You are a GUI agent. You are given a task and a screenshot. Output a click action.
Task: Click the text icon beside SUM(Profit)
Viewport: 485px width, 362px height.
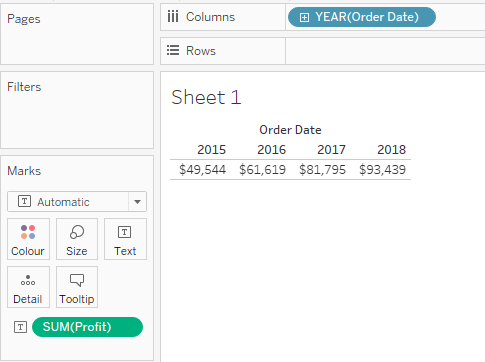[20, 327]
